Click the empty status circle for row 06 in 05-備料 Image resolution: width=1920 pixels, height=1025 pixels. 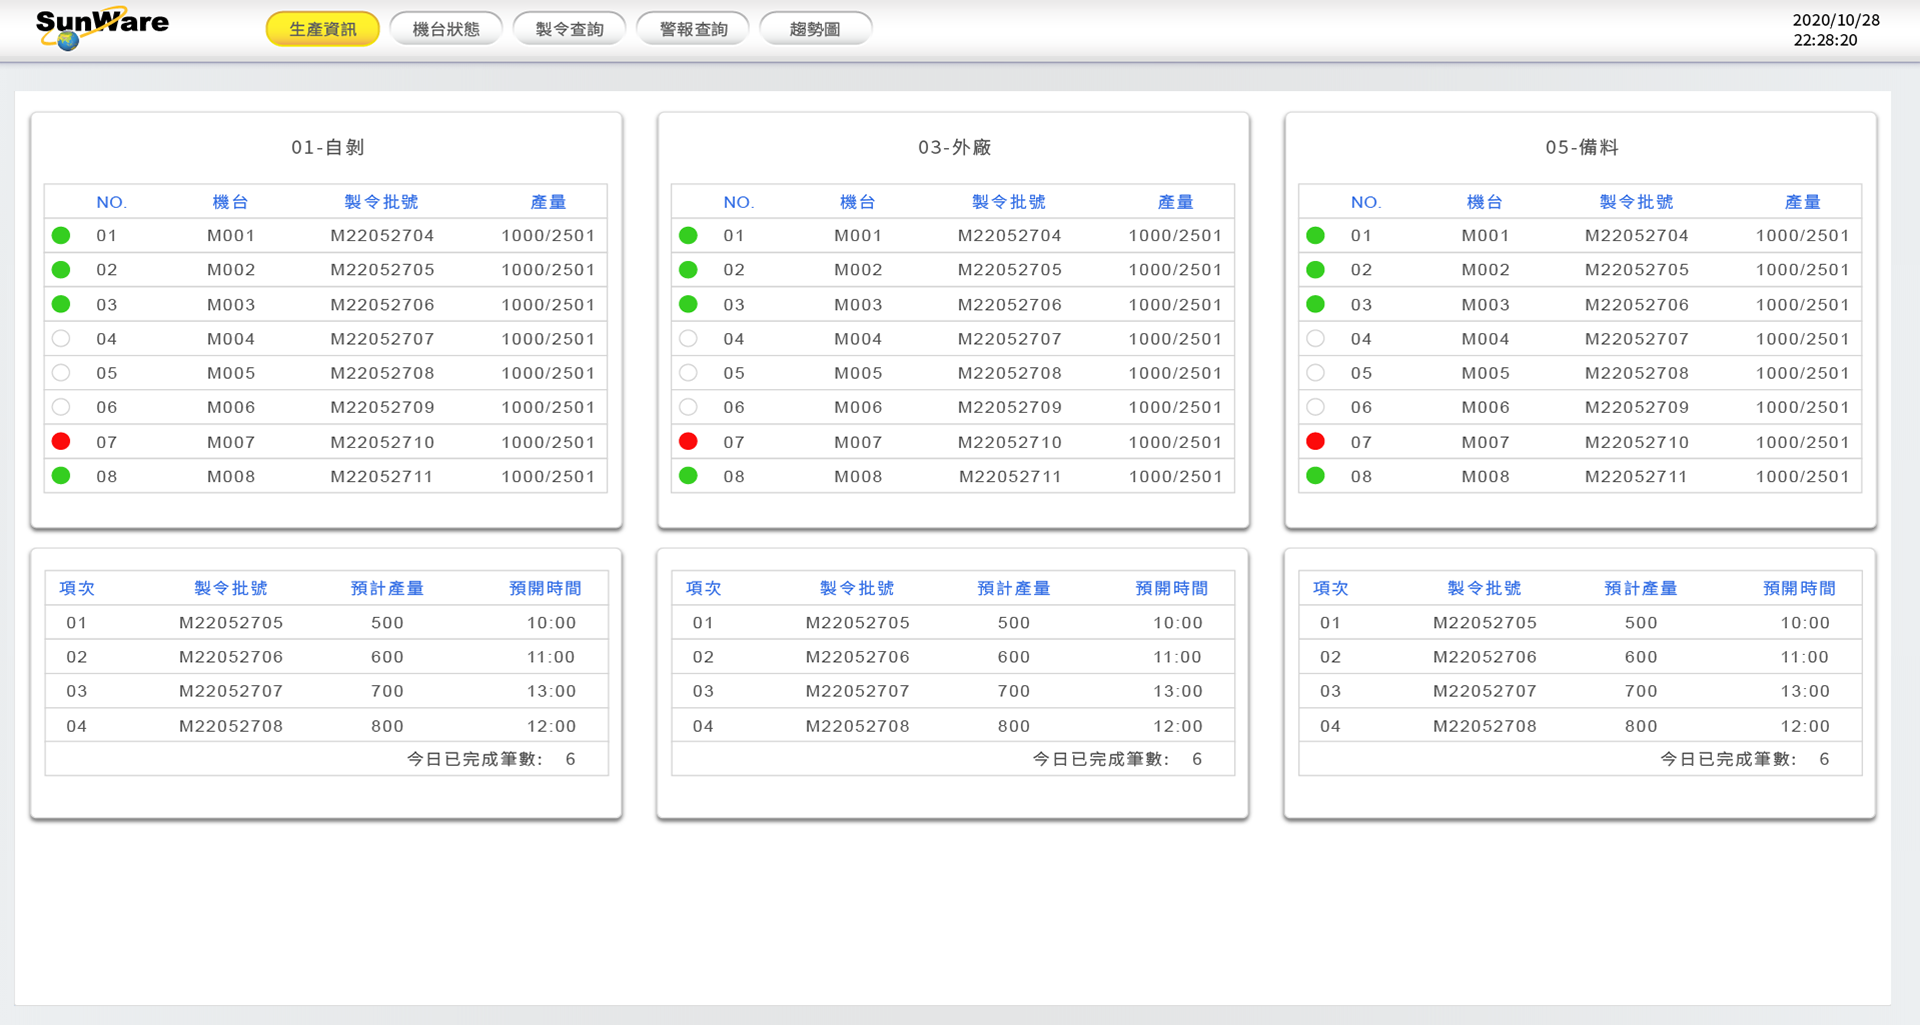1316,407
